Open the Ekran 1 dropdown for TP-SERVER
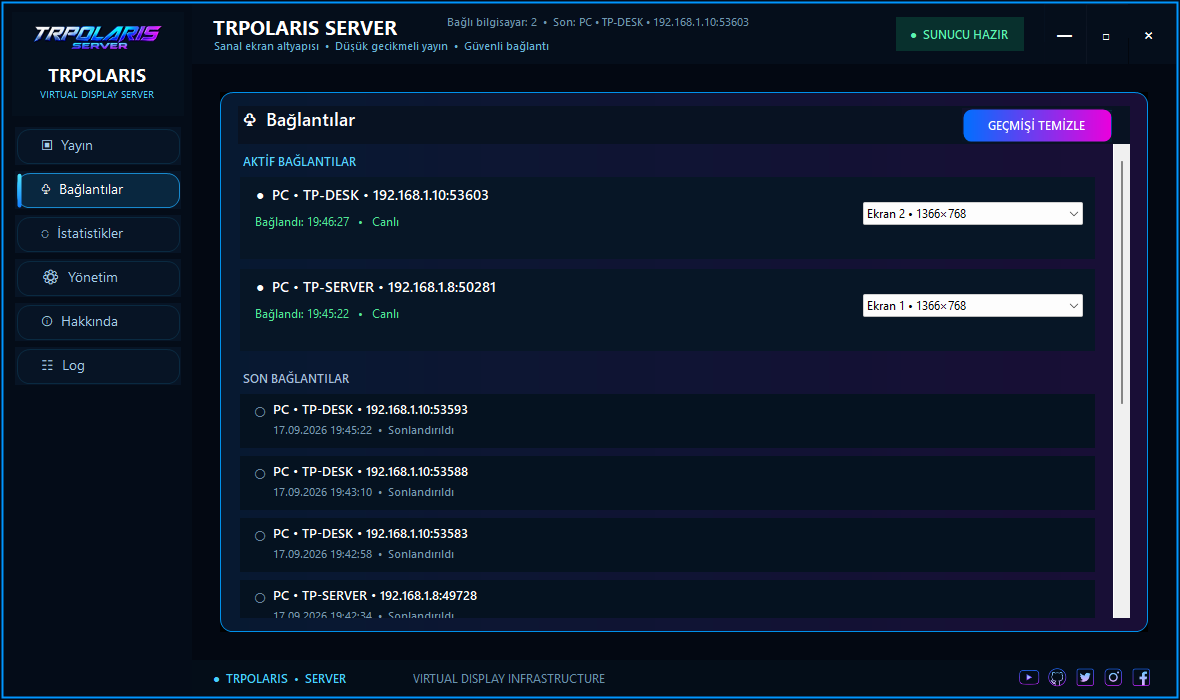This screenshot has height=700, width=1180. (x=972, y=306)
